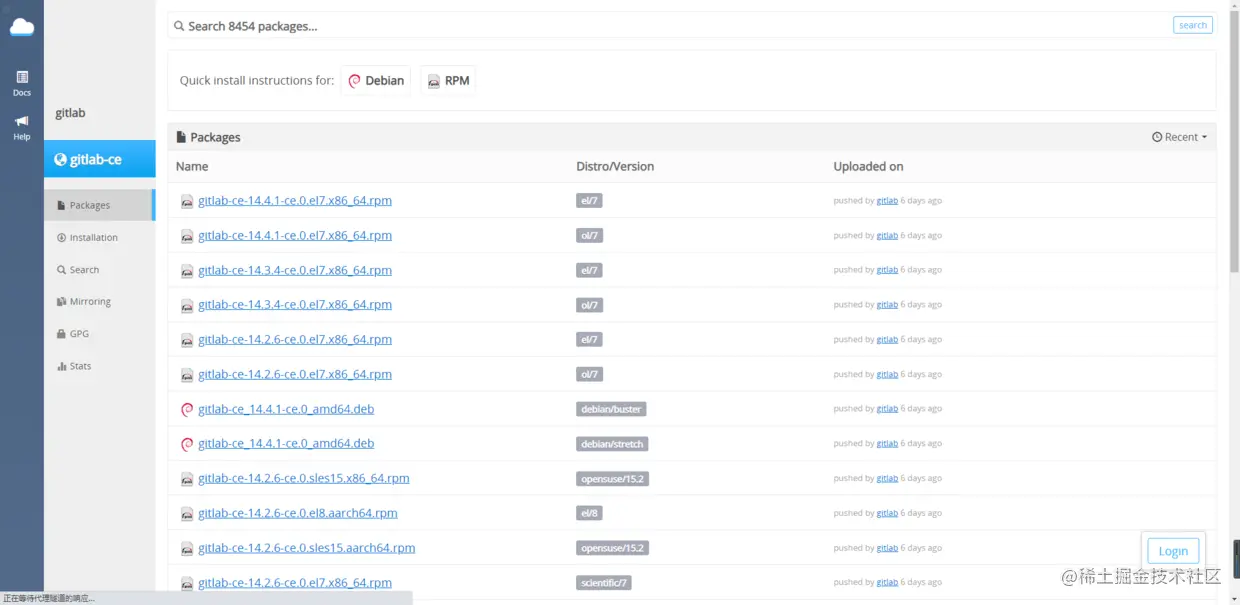Open 14.2.6 el7 rpm link in scientific/7 row
Viewport: 1240px width, 605px height.
295,583
